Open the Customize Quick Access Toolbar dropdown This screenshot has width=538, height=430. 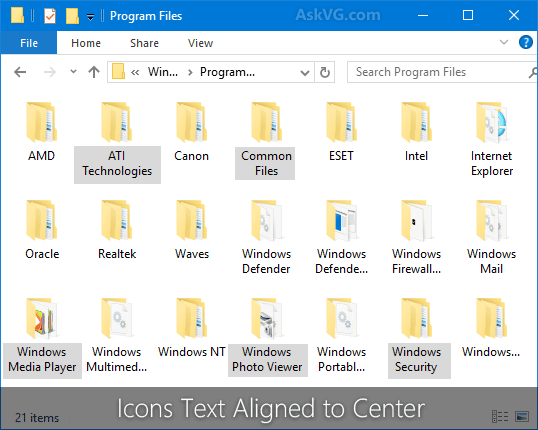tap(90, 17)
